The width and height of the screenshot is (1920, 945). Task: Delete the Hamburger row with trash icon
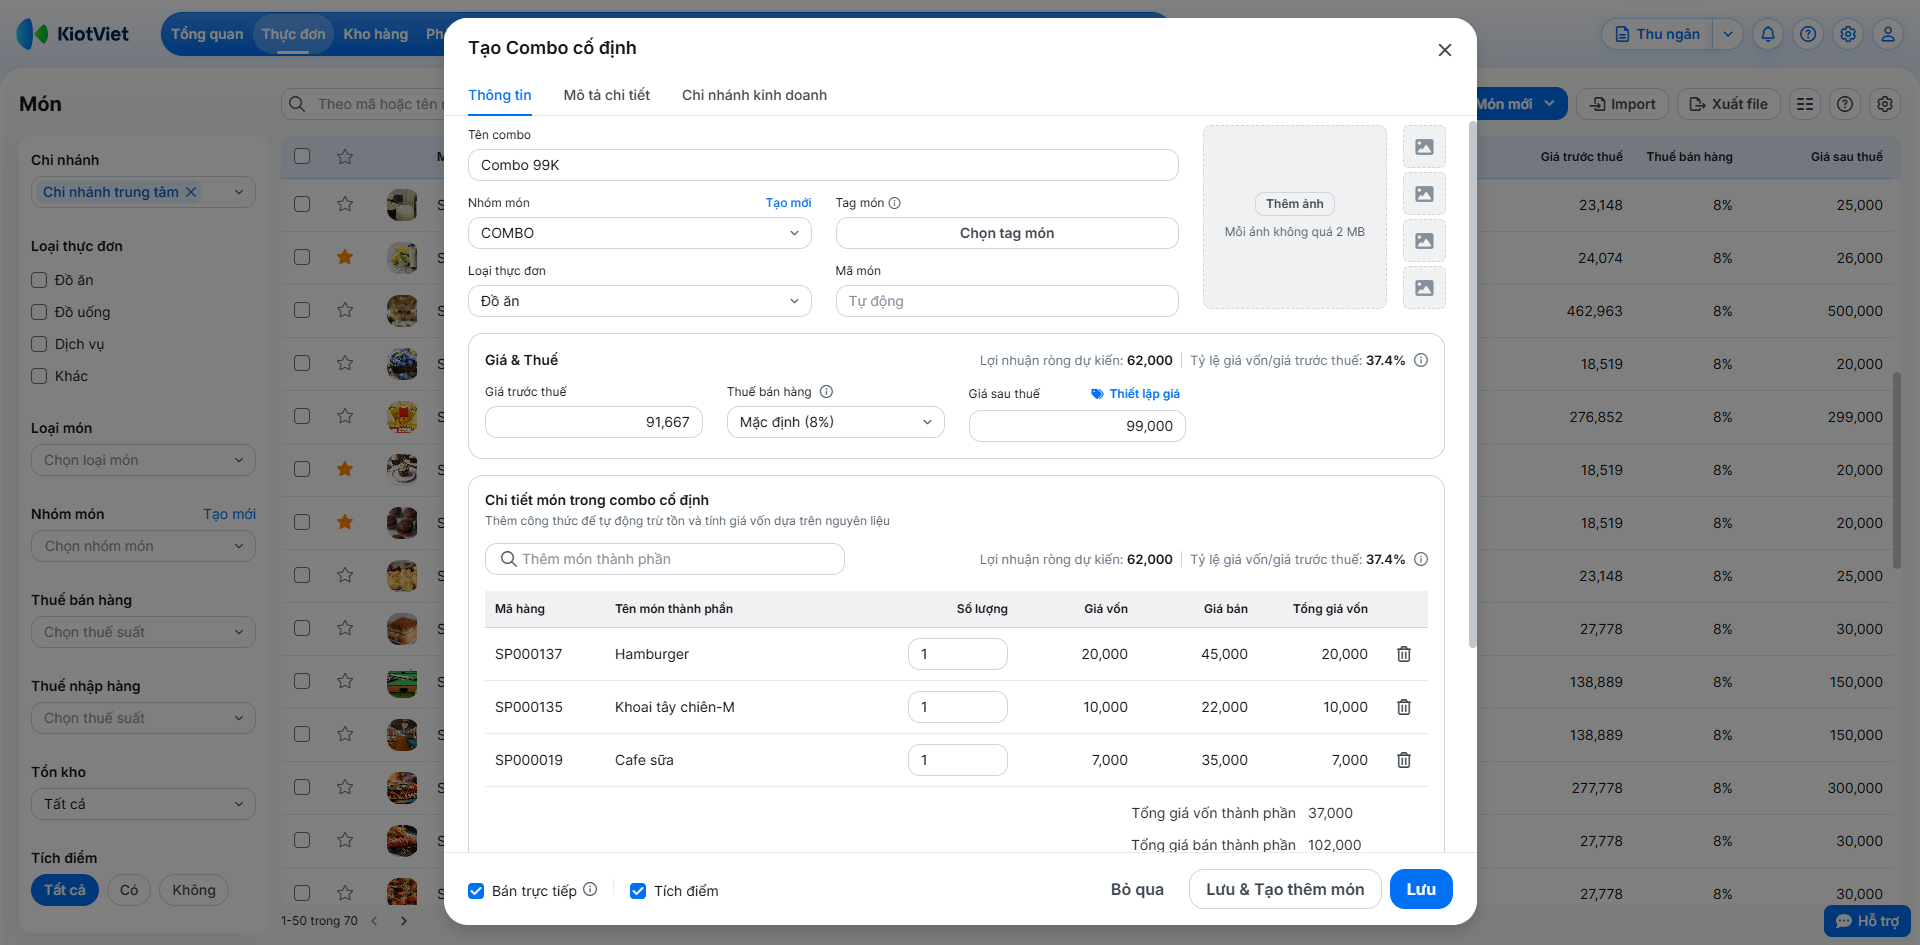(1403, 654)
